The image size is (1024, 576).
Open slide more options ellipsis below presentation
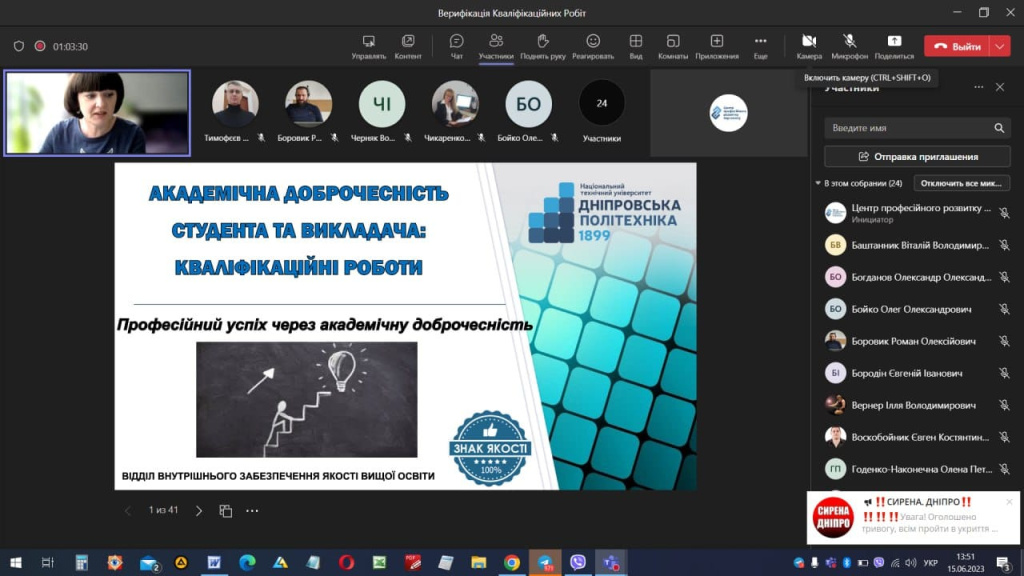pyautogui.click(x=252, y=511)
